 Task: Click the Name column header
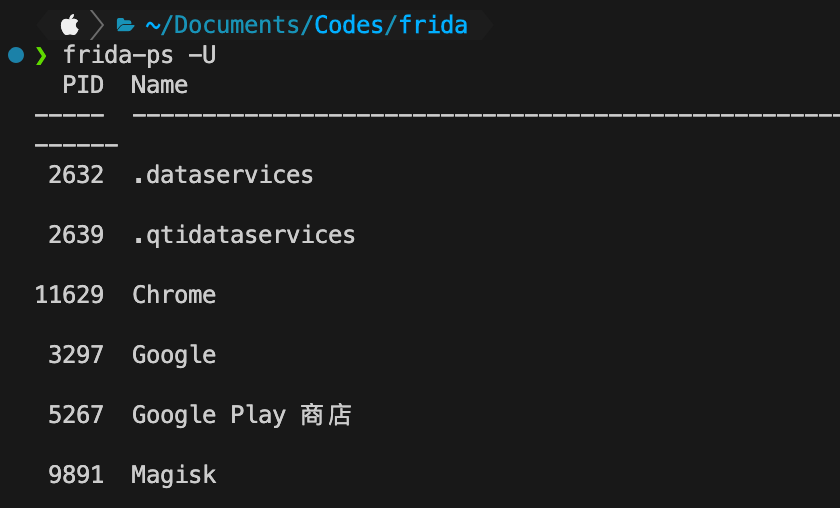[160, 85]
